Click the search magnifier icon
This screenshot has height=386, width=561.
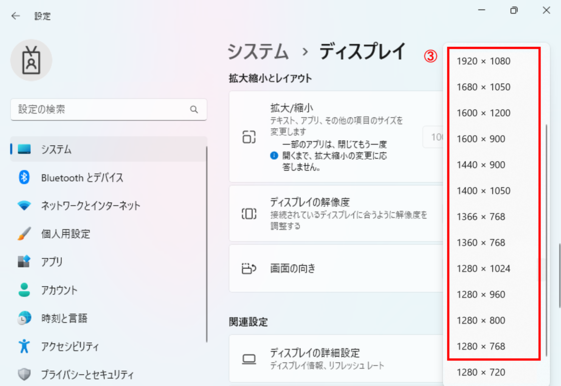click(194, 109)
